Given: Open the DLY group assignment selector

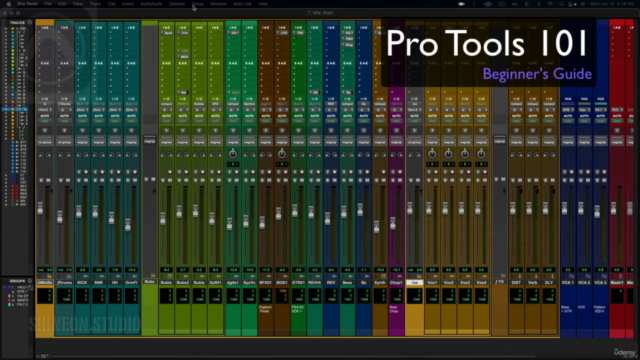Looking at the screenshot, I should tap(549, 142).
